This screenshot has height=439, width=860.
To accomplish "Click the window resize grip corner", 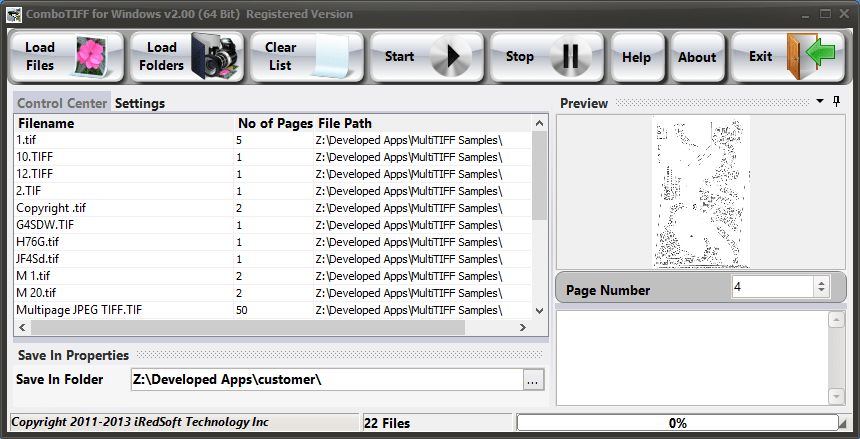I will coord(842,423).
